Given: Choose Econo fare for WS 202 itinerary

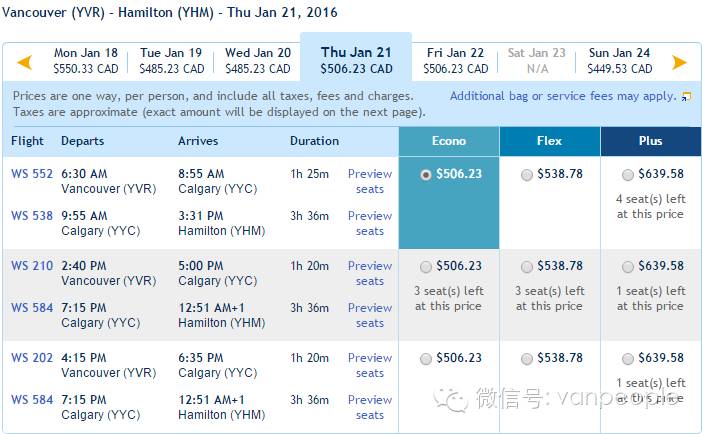Looking at the screenshot, I should [425, 359].
